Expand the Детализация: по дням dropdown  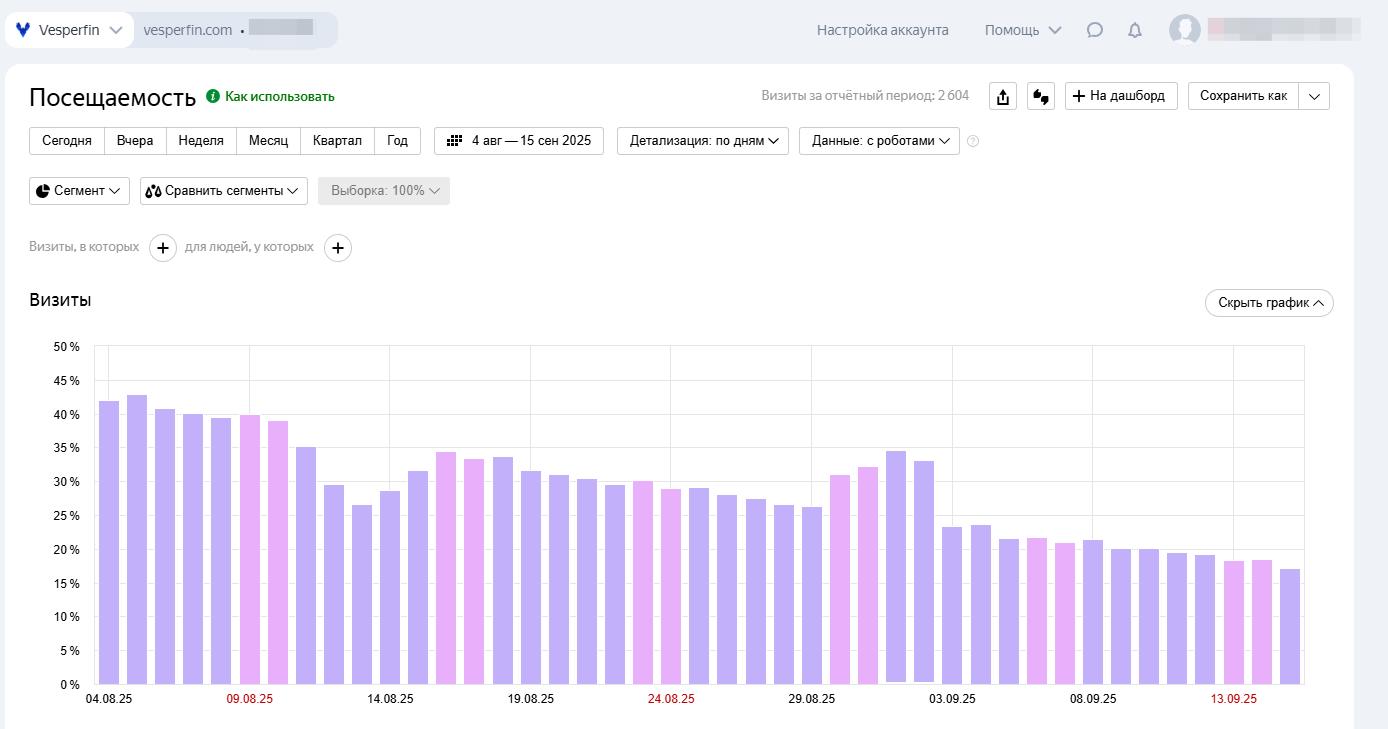click(703, 141)
